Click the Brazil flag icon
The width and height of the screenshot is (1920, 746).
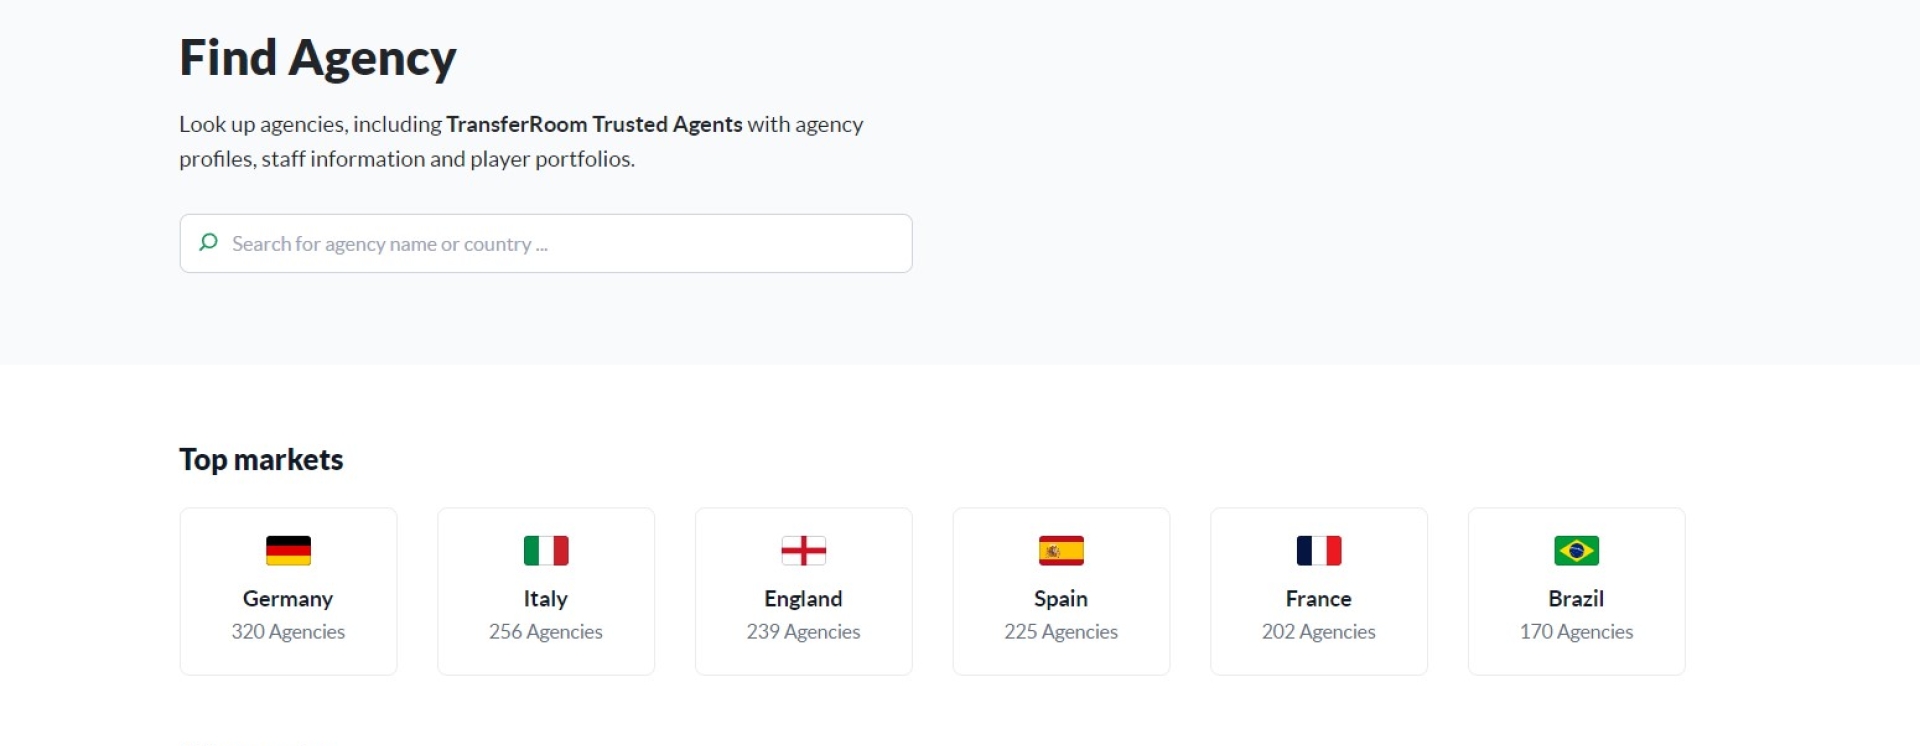point(1576,551)
